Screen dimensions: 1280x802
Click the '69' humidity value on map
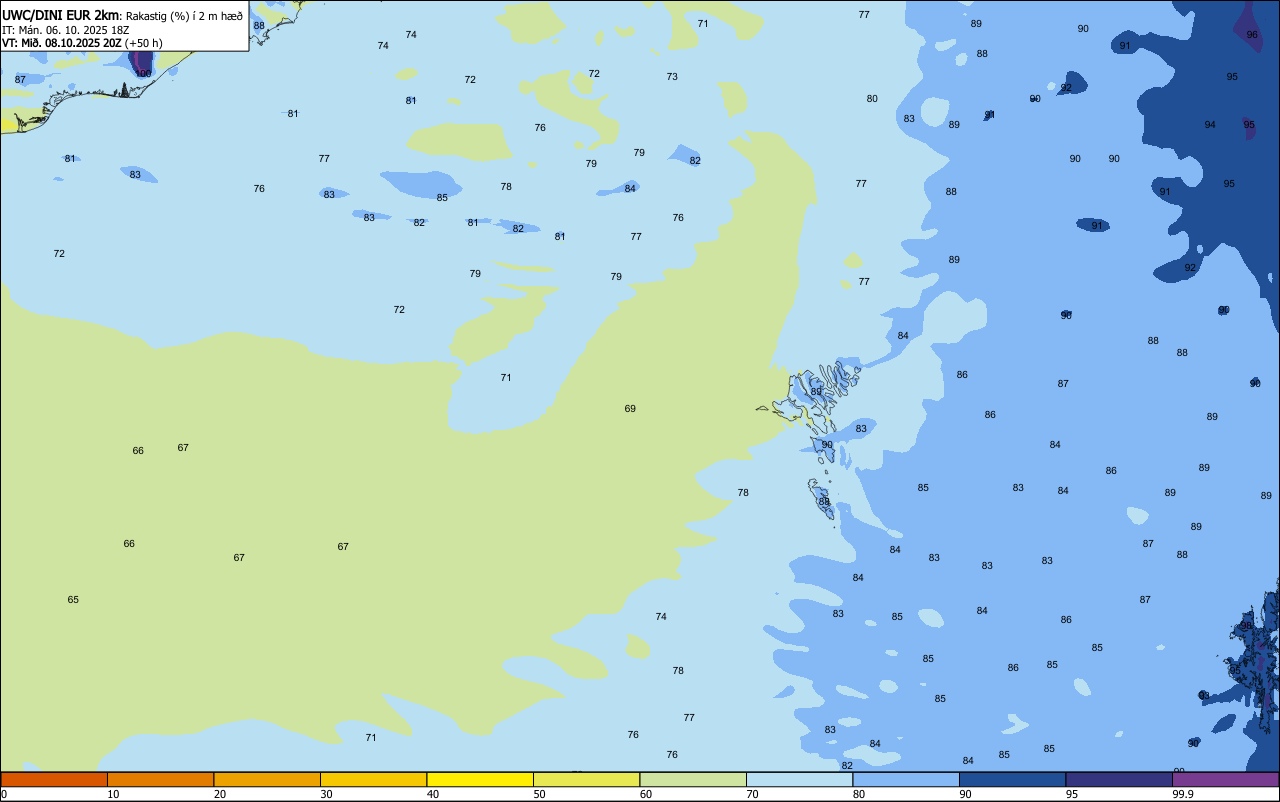tap(630, 409)
